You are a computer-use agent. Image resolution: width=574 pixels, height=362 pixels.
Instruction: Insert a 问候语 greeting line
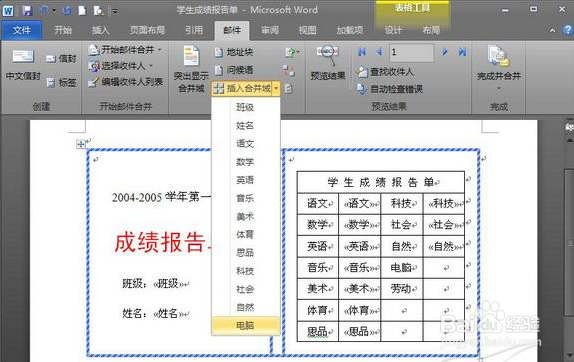(234, 70)
